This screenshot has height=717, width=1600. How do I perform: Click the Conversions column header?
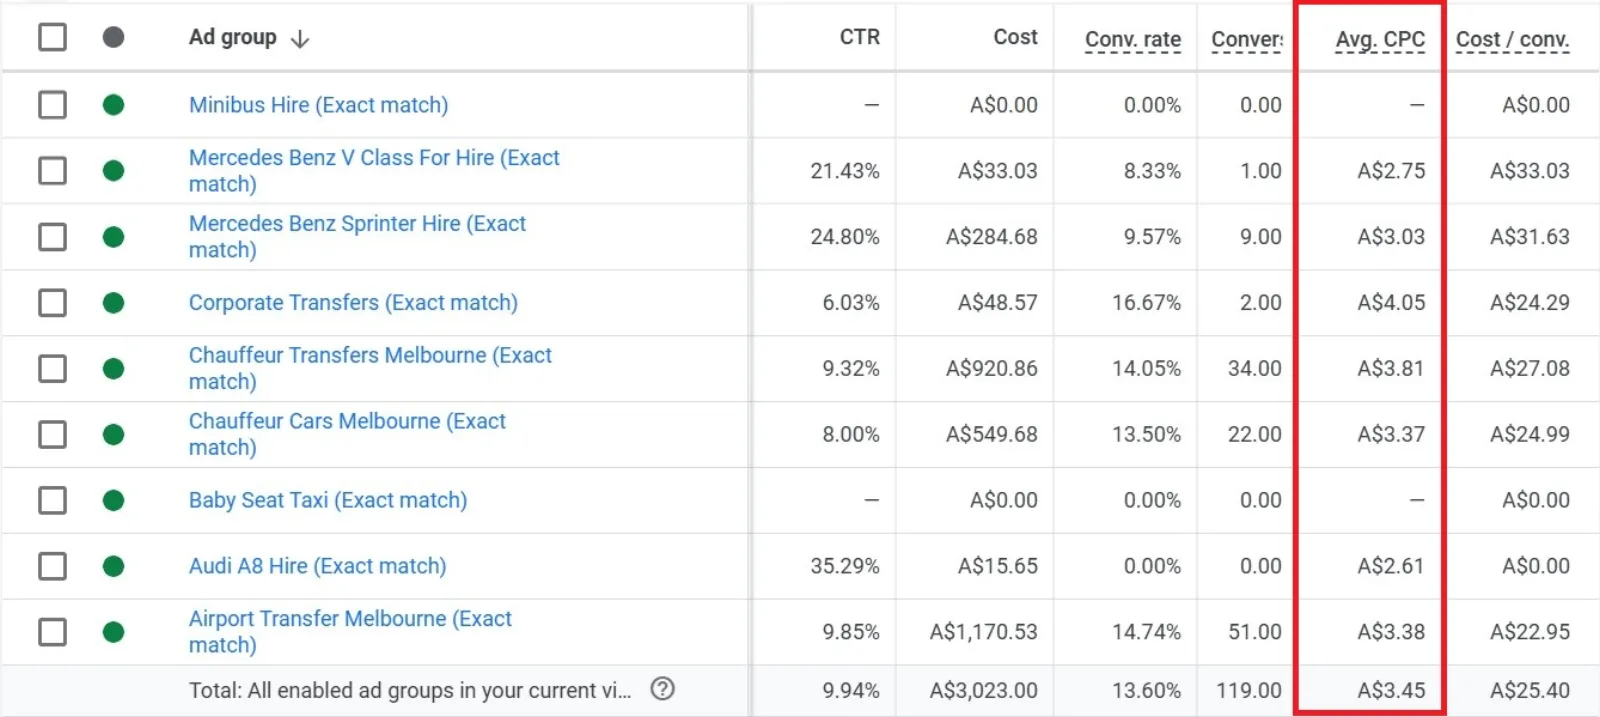[x=1246, y=40]
